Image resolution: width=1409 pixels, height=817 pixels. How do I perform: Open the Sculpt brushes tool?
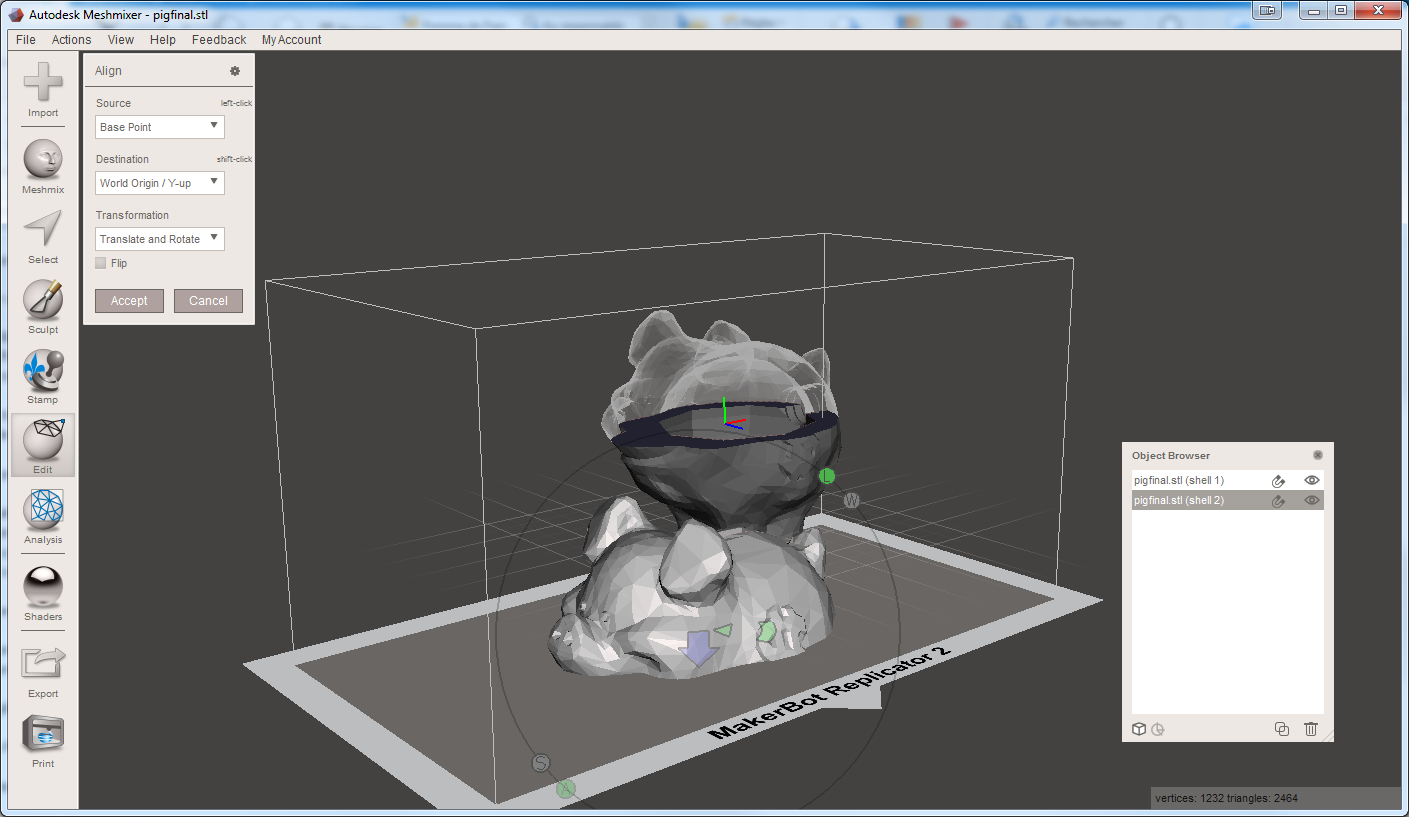(x=43, y=307)
